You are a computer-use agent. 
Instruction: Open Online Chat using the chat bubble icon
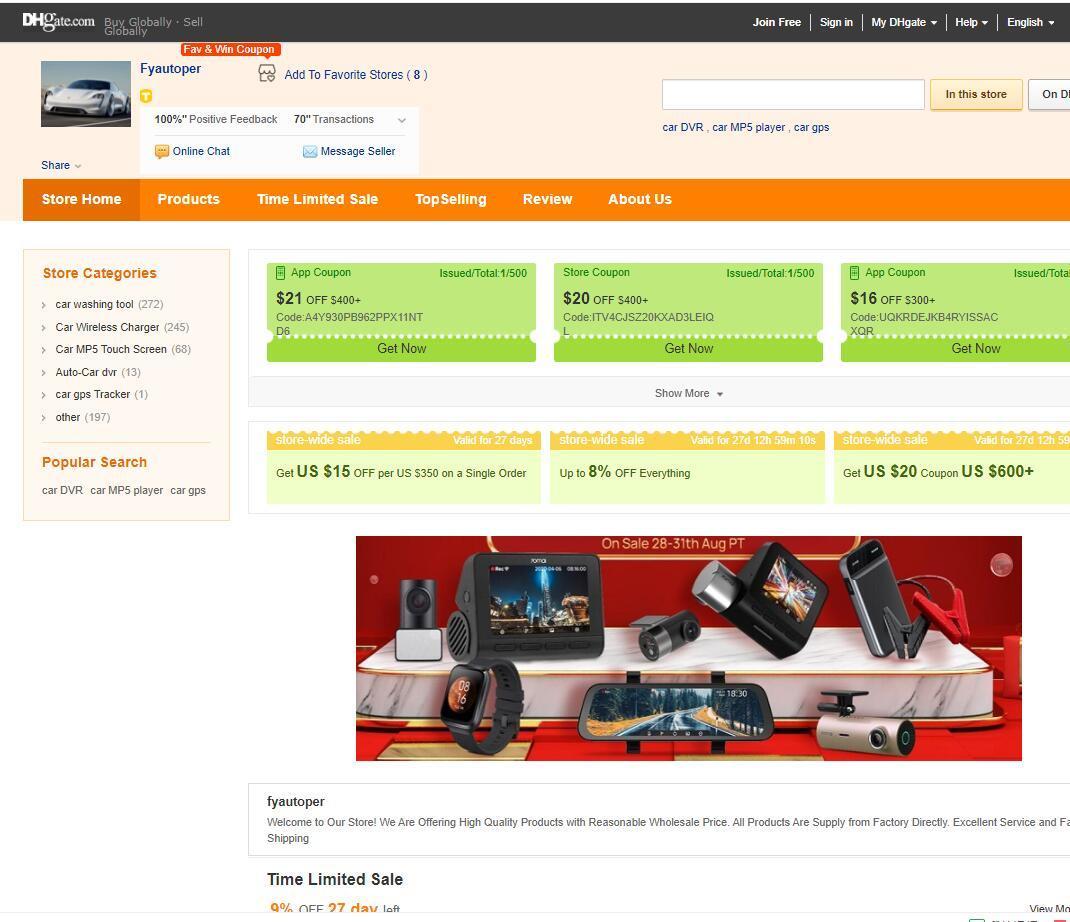point(161,151)
